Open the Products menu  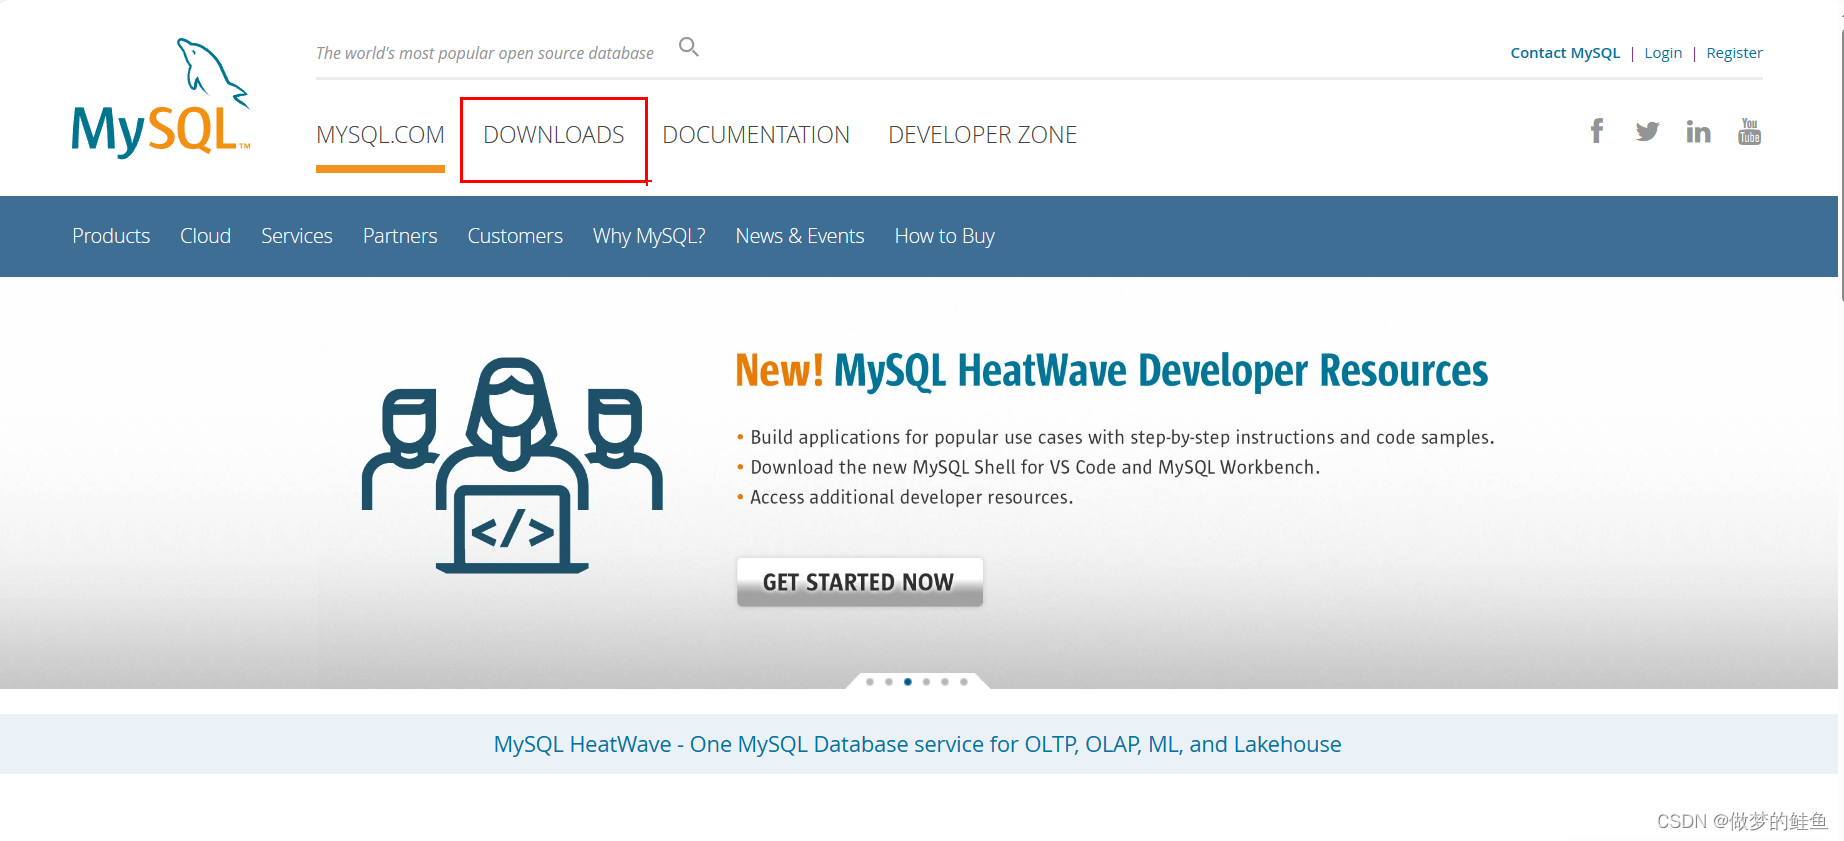pos(111,236)
